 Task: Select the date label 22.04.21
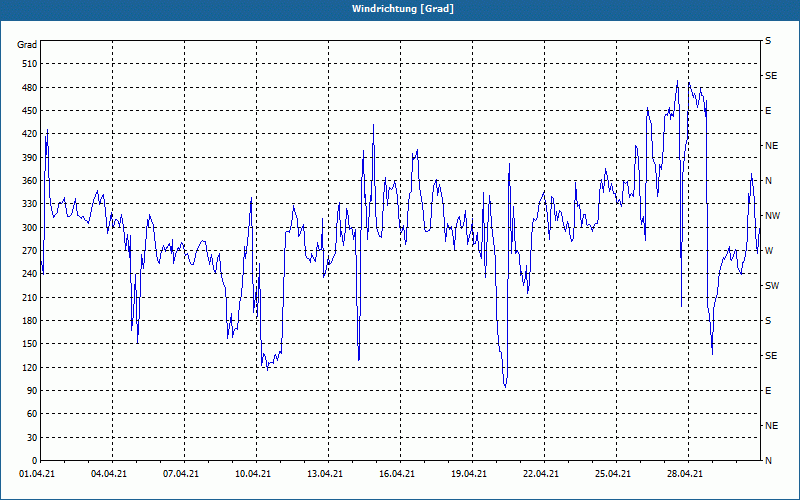click(540, 474)
